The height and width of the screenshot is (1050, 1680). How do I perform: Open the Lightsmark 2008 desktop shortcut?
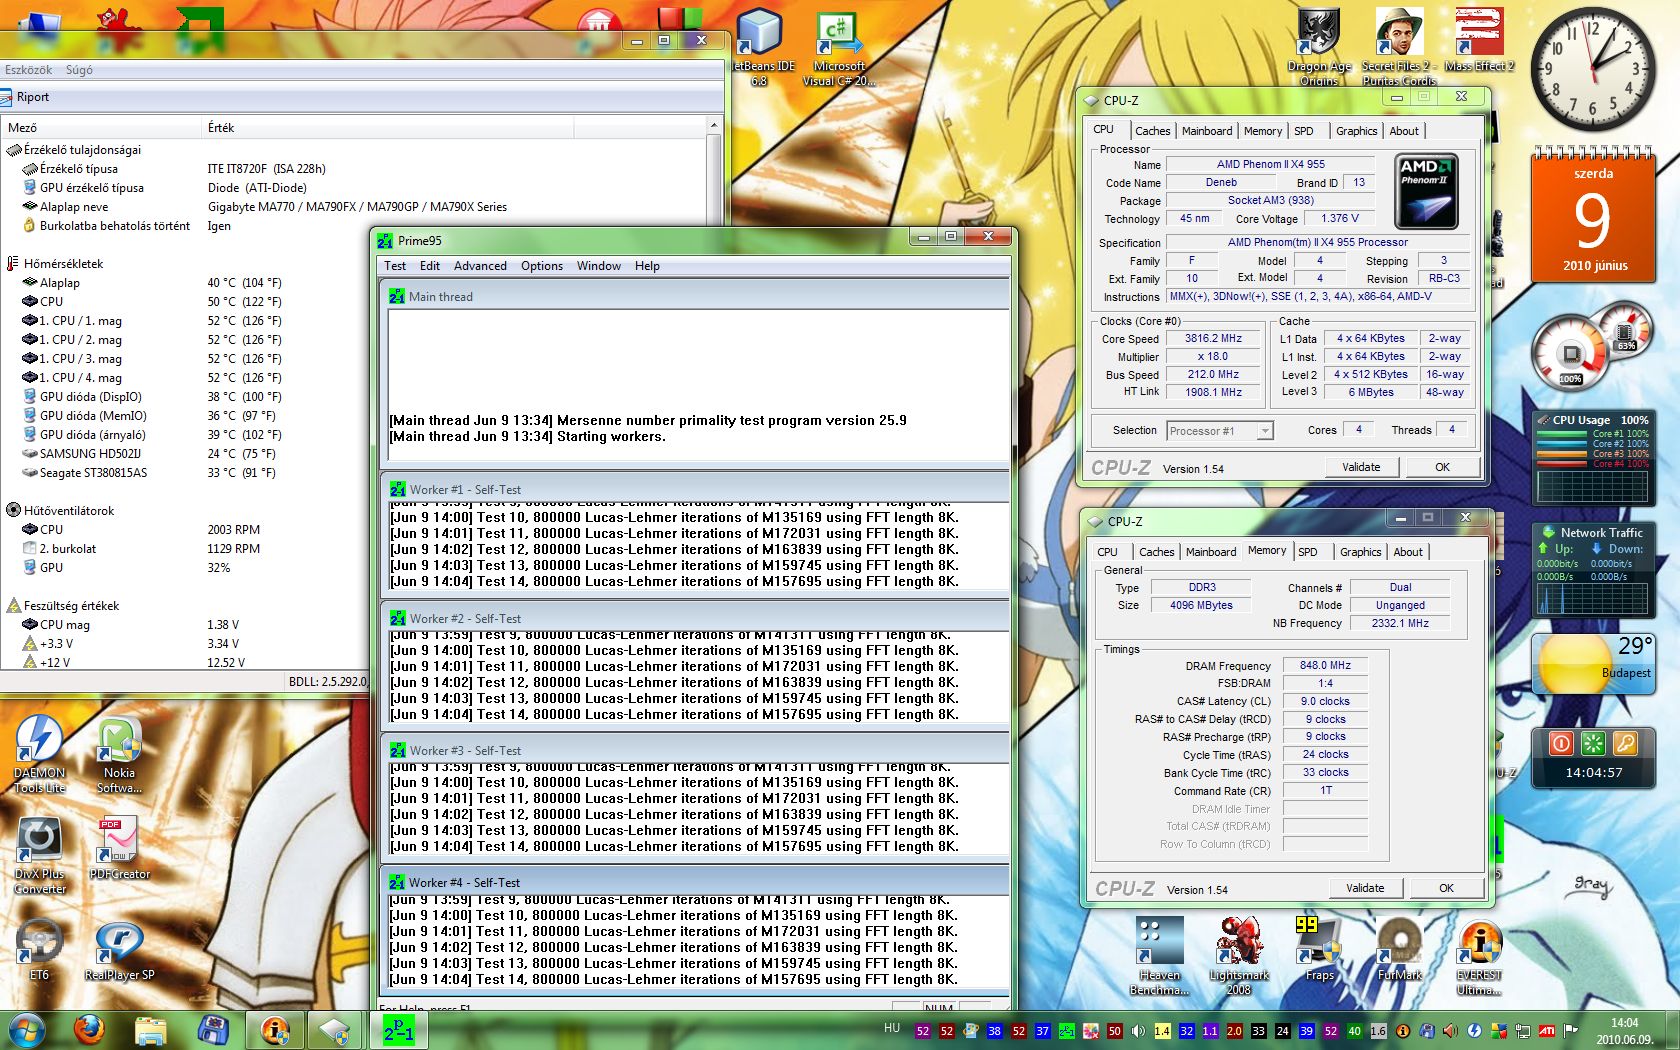coord(1239,956)
